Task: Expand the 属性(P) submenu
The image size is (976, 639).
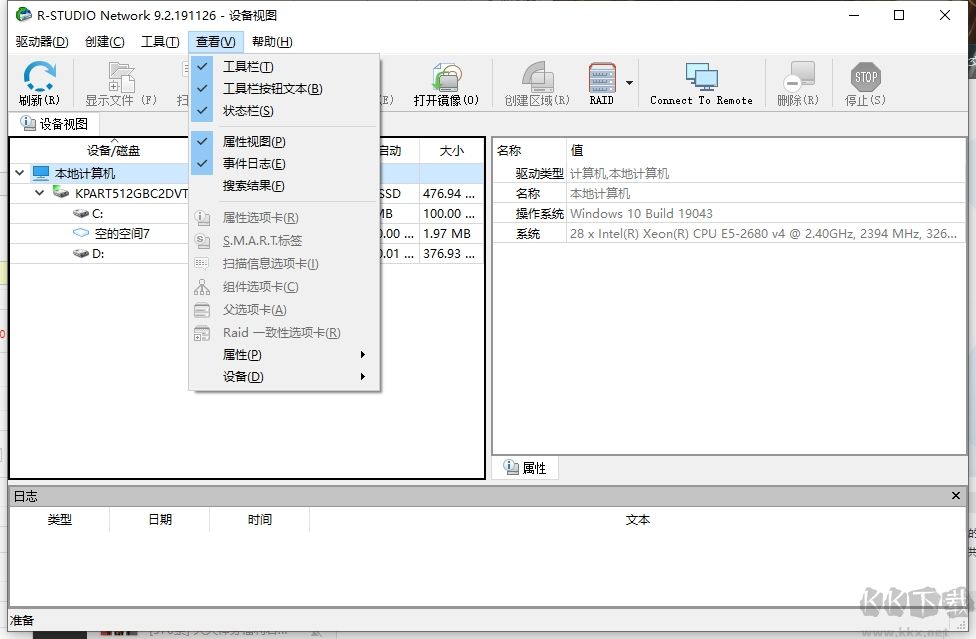Action: tap(284, 355)
